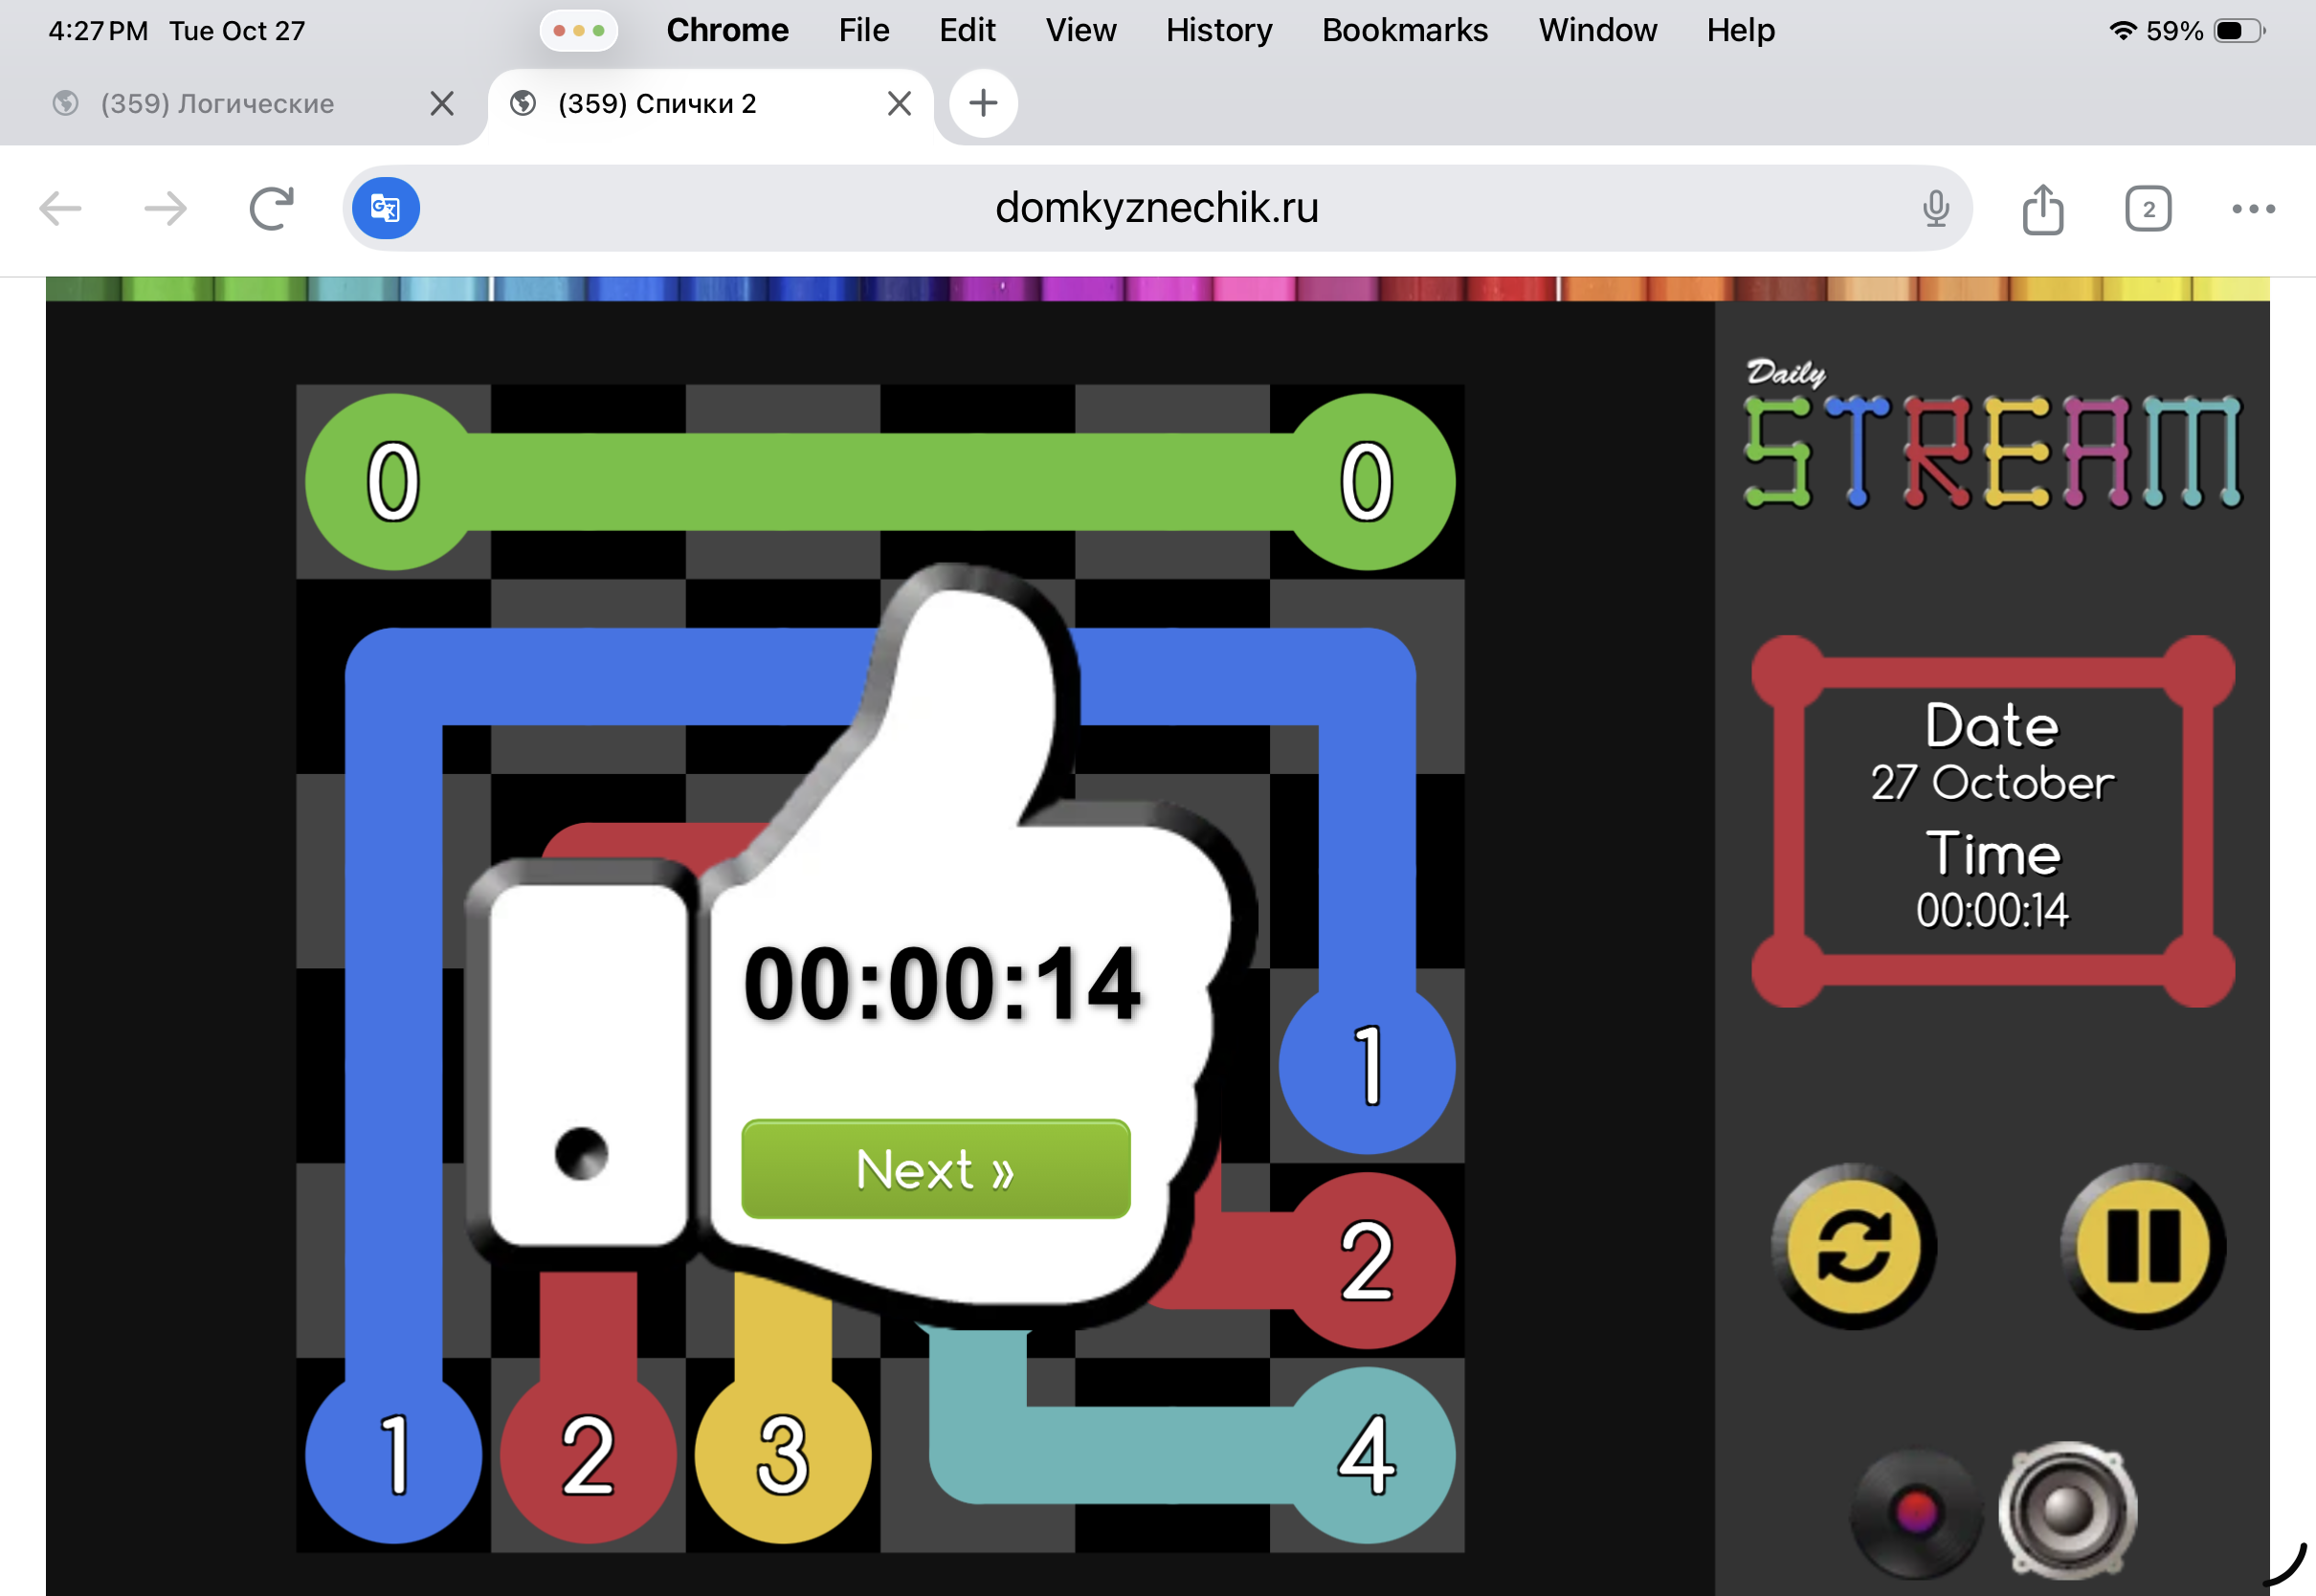Go back with the left arrow
This screenshot has height=1596, width=2316.
pyautogui.click(x=60, y=208)
